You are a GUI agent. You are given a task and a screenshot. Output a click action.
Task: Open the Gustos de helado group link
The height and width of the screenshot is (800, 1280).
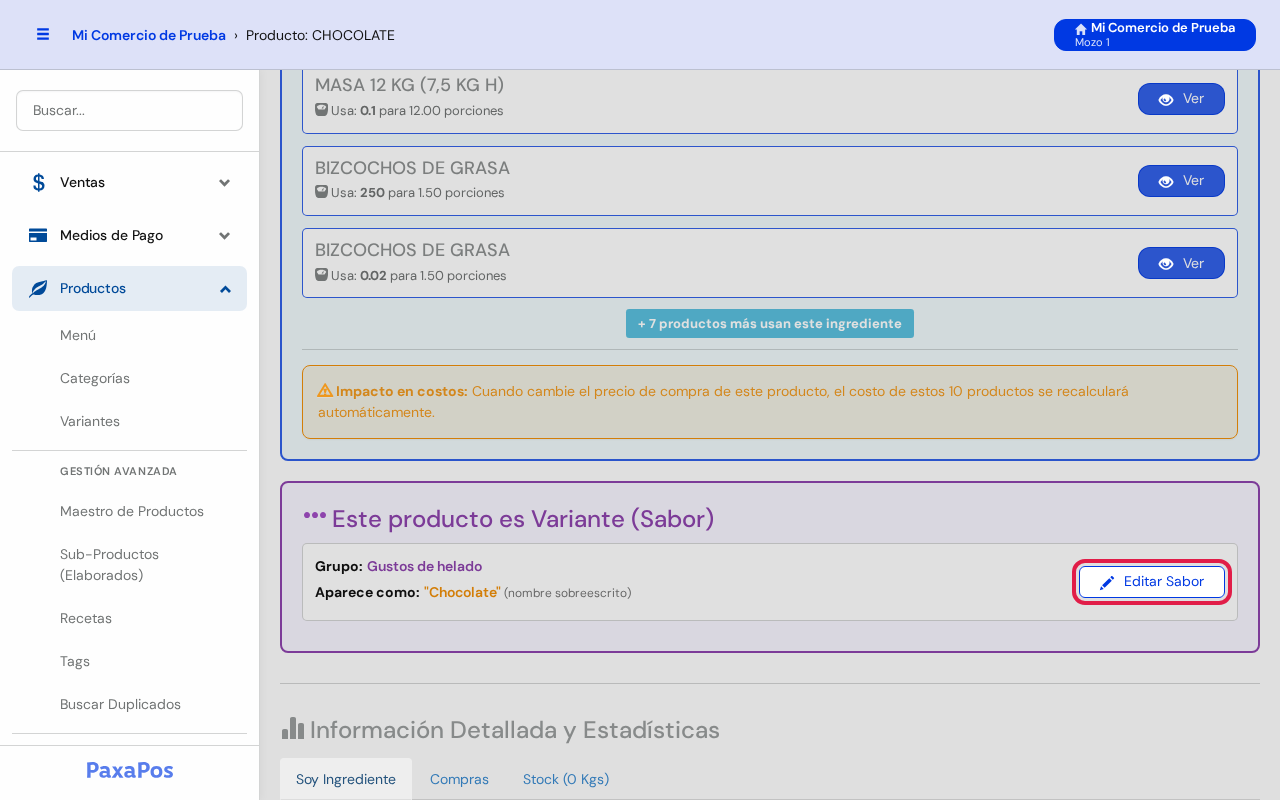(x=424, y=566)
